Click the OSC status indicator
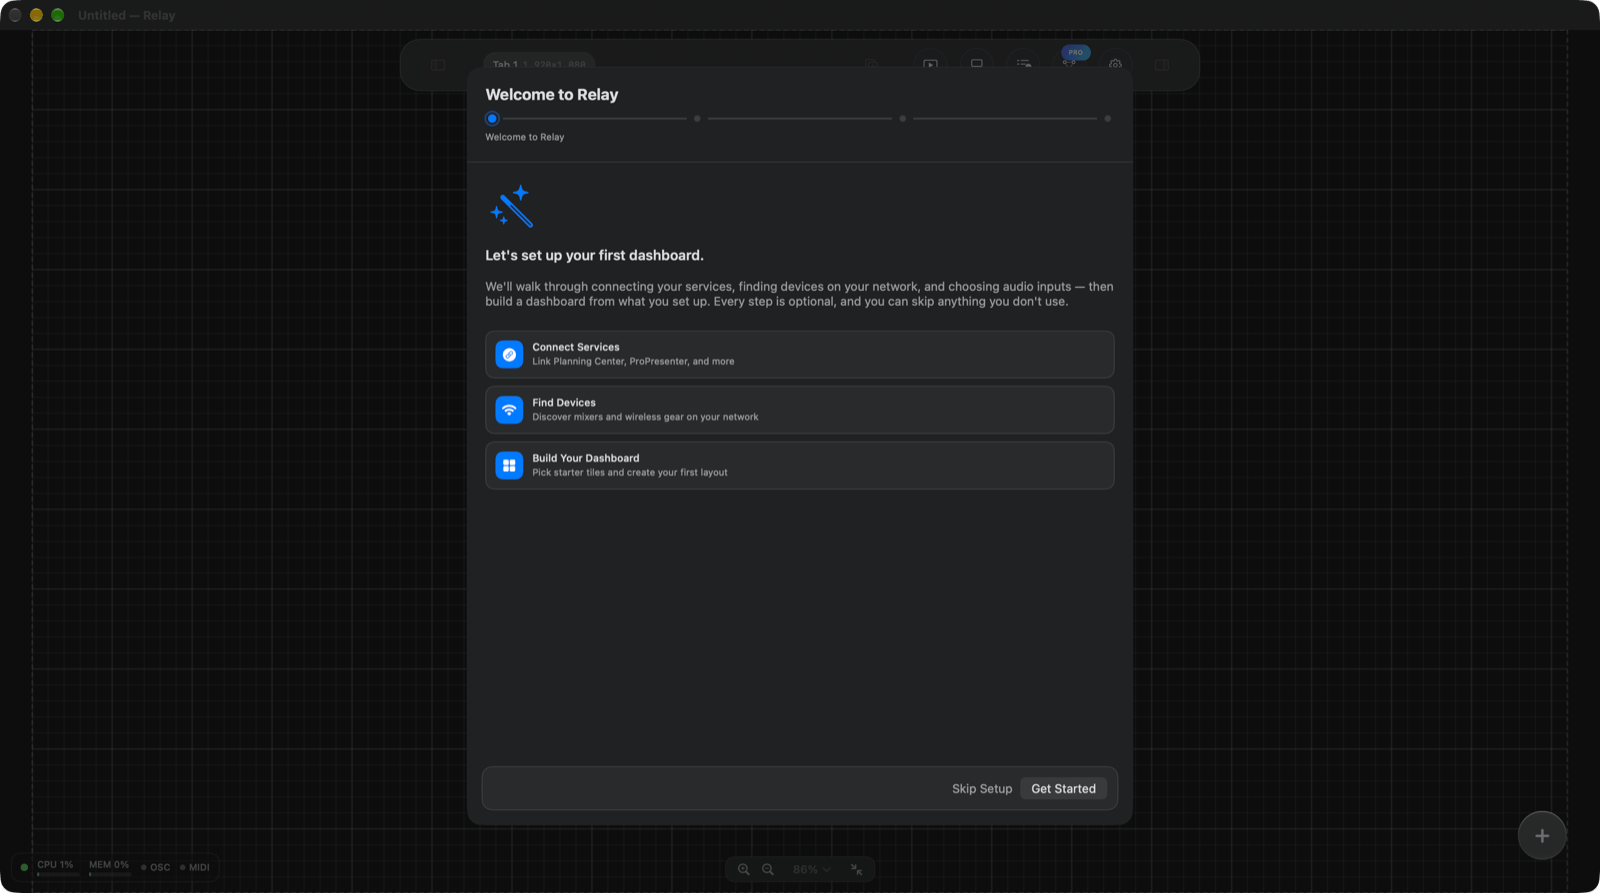The height and width of the screenshot is (893, 1600). tap(156, 867)
